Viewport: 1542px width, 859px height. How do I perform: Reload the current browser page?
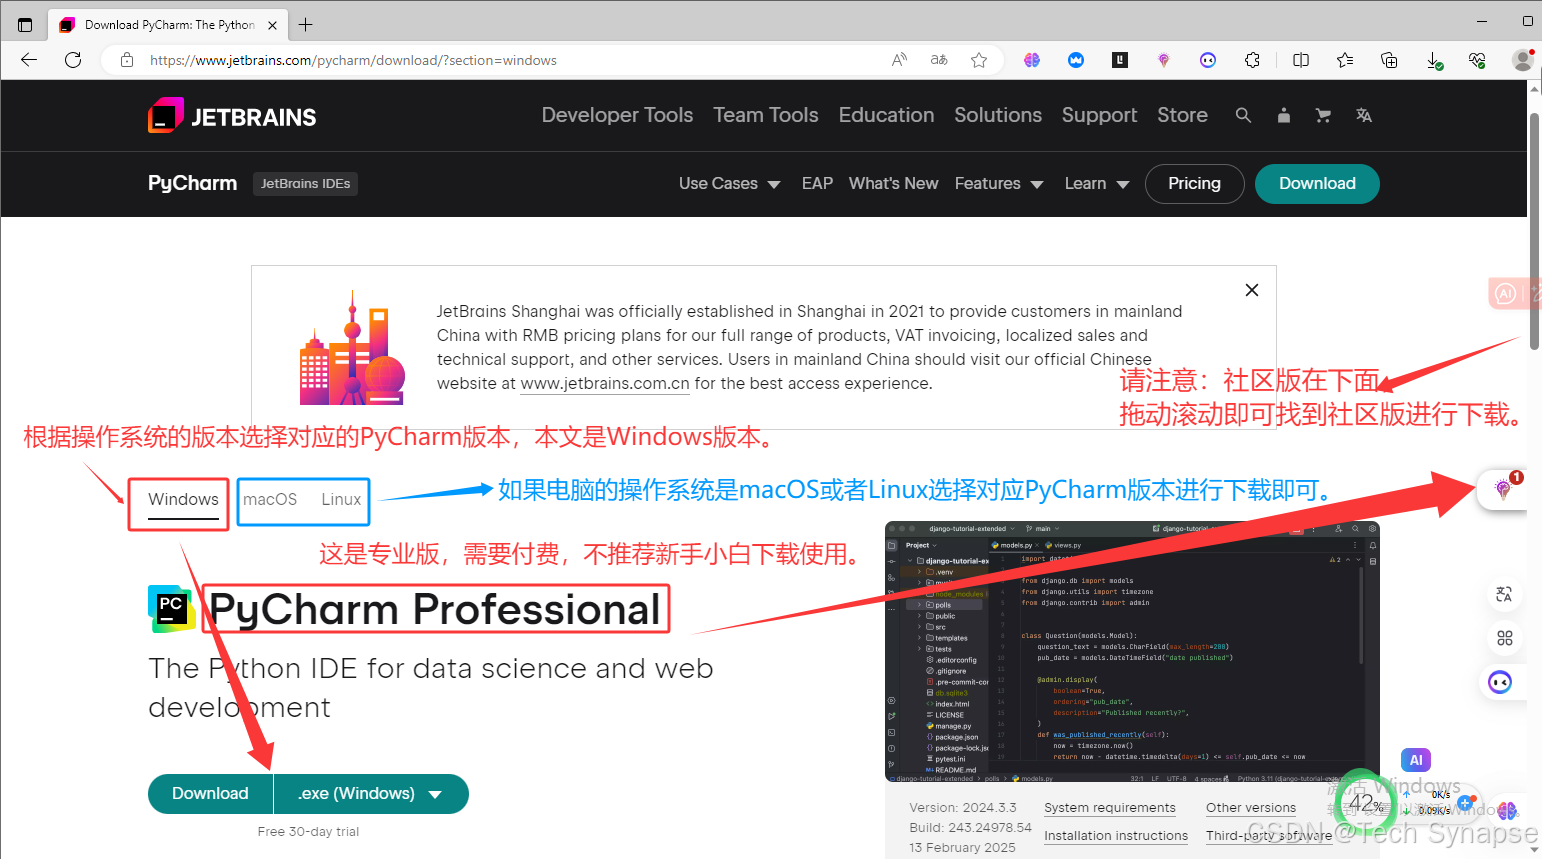pyautogui.click(x=73, y=60)
